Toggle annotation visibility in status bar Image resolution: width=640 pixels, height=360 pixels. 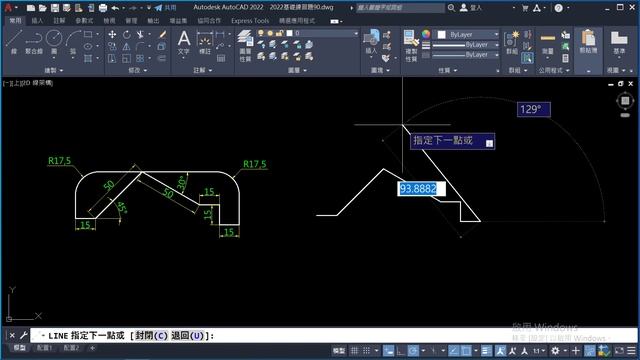pyautogui.click(x=500, y=351)
